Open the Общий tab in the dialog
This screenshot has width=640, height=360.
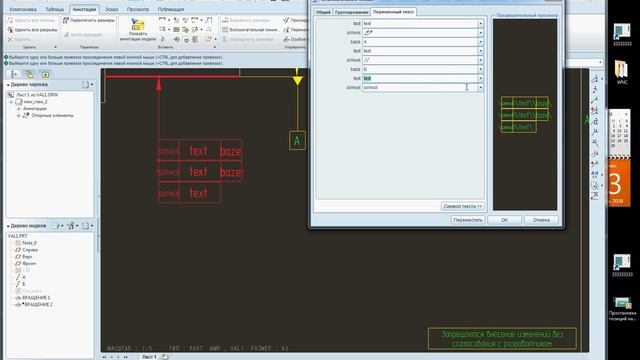pos(323,12)
